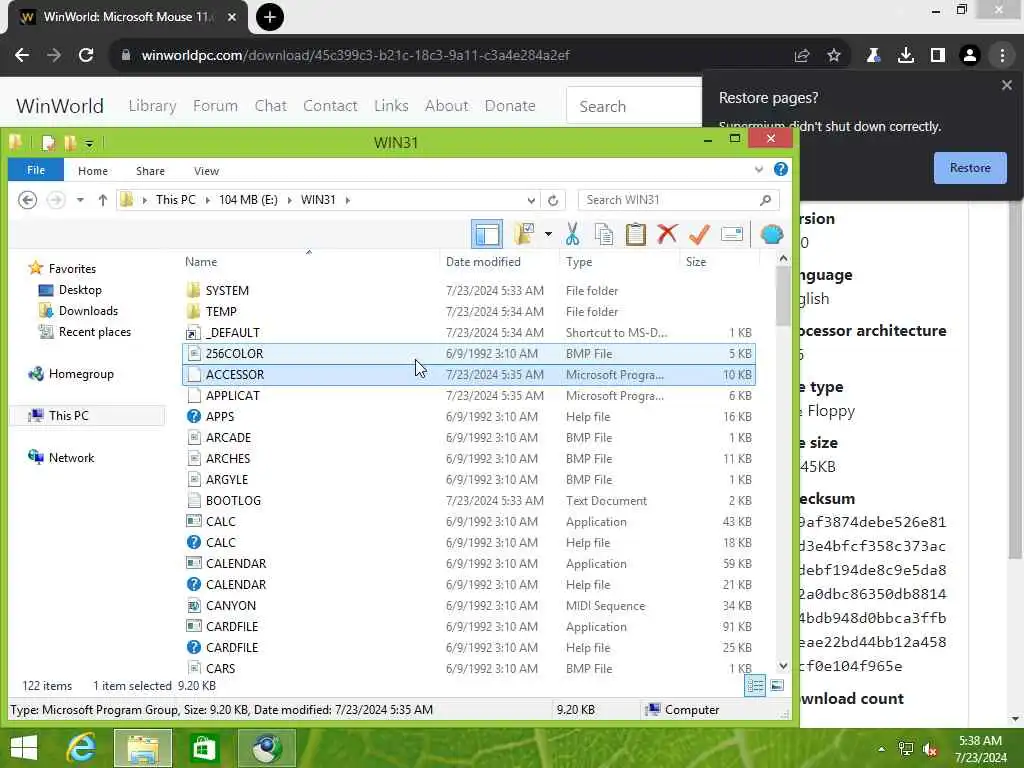
Task: Click 104 MB (E:) breadcrumb segment
Action: click(x=248, y=200)
